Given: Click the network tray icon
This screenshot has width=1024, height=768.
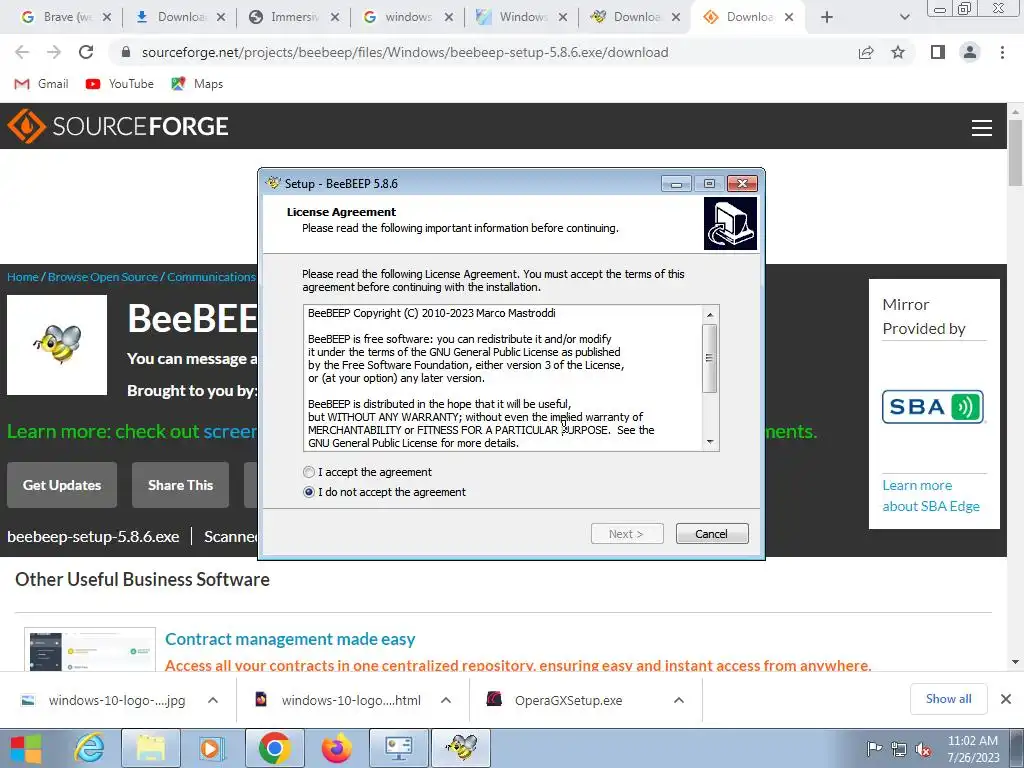Looking at the screenshot, I should 899,749.
